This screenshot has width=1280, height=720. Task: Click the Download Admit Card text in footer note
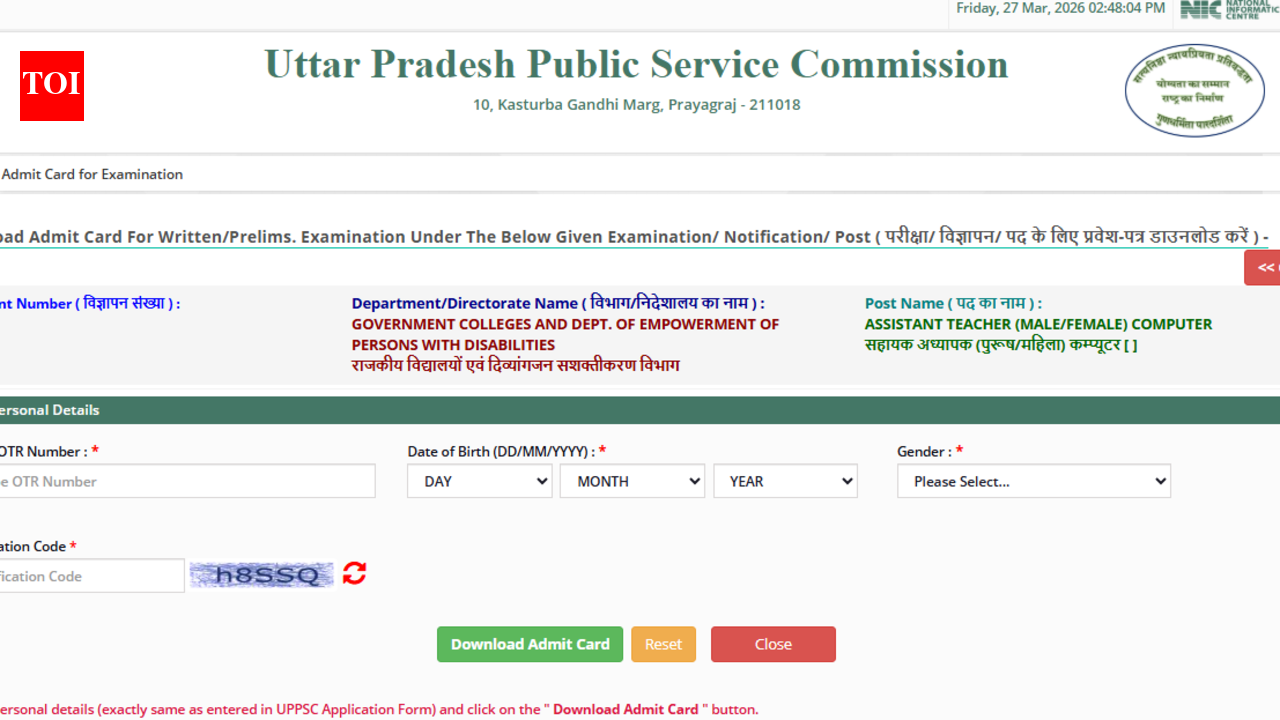tap(625, 709)
